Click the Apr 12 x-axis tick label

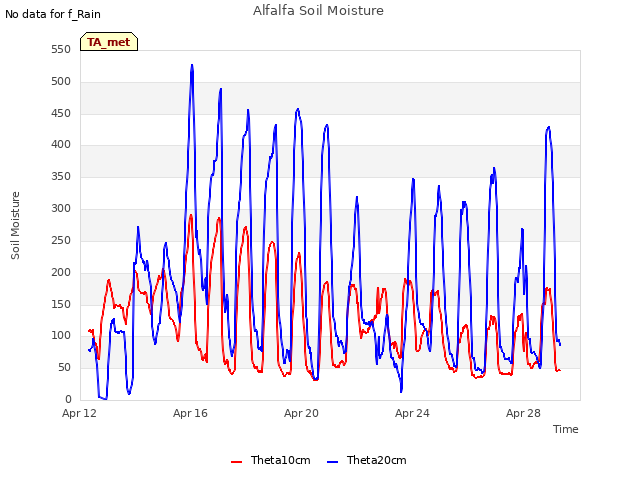coord(80,413)
